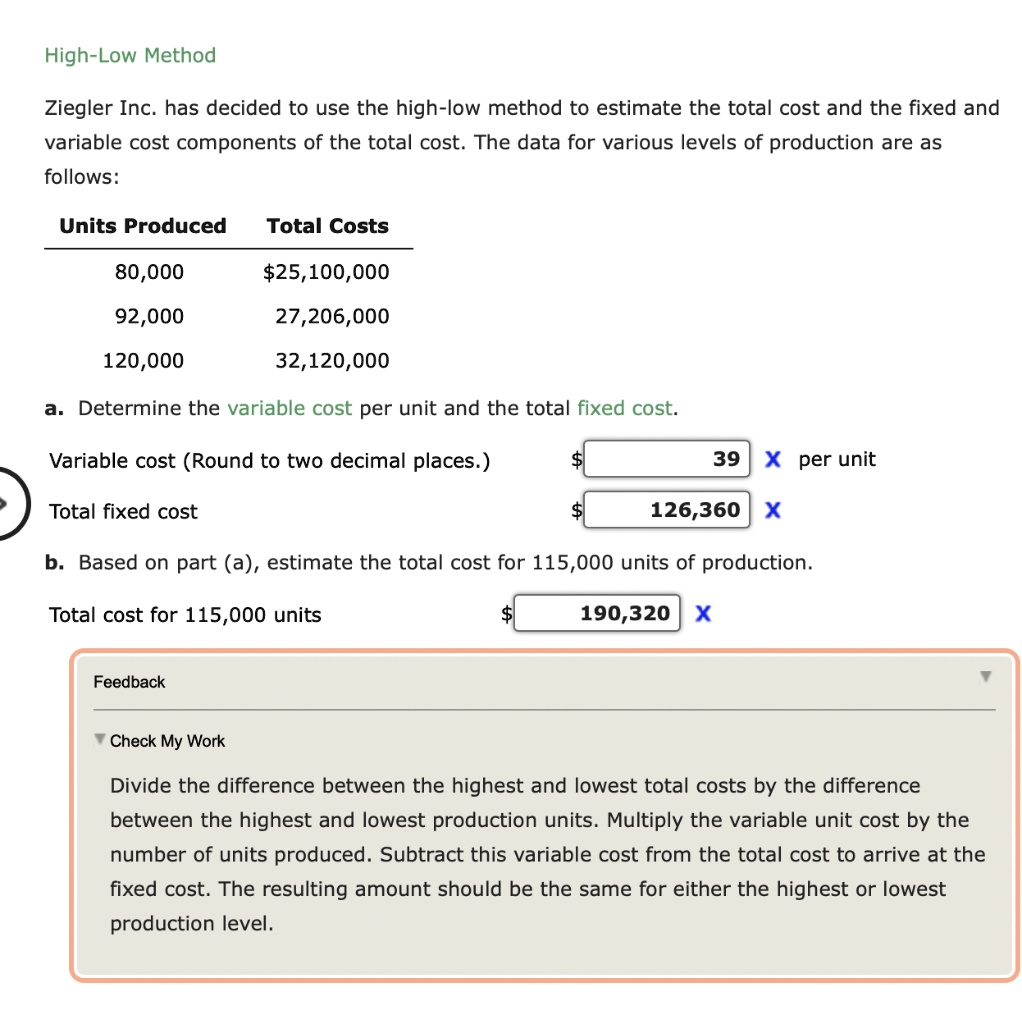
Task: Select the total cost input showing 190,320
Action: click(597, 613)
